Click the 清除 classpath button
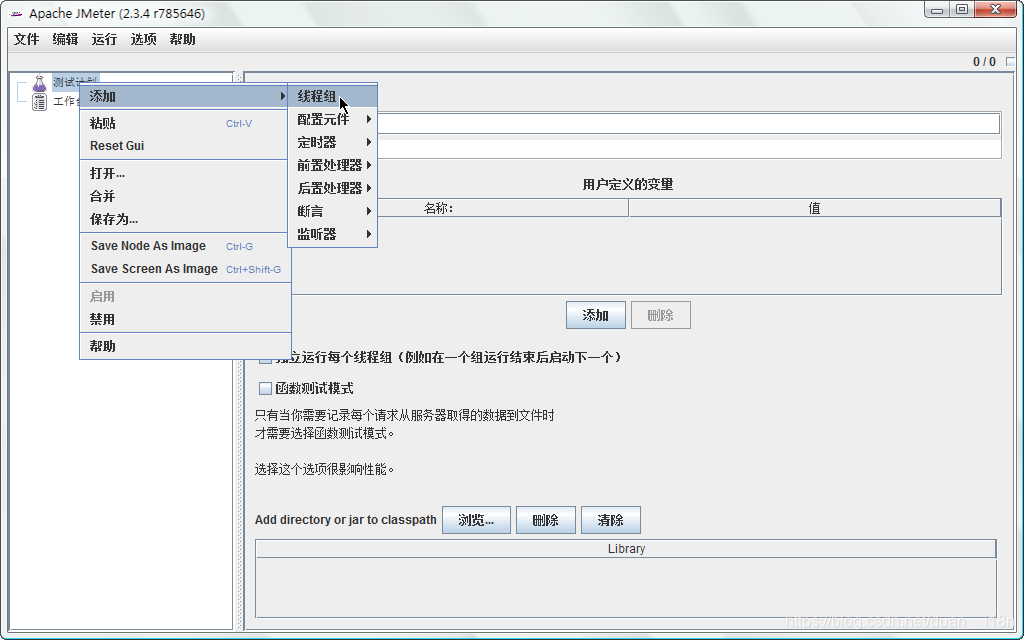The image size is (1024, 640). point(611,520)
